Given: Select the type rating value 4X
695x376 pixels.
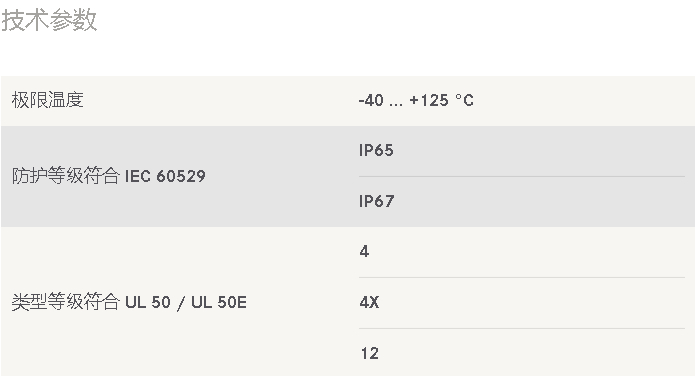Looking at the screenshot, I should [x=369, y=302].
